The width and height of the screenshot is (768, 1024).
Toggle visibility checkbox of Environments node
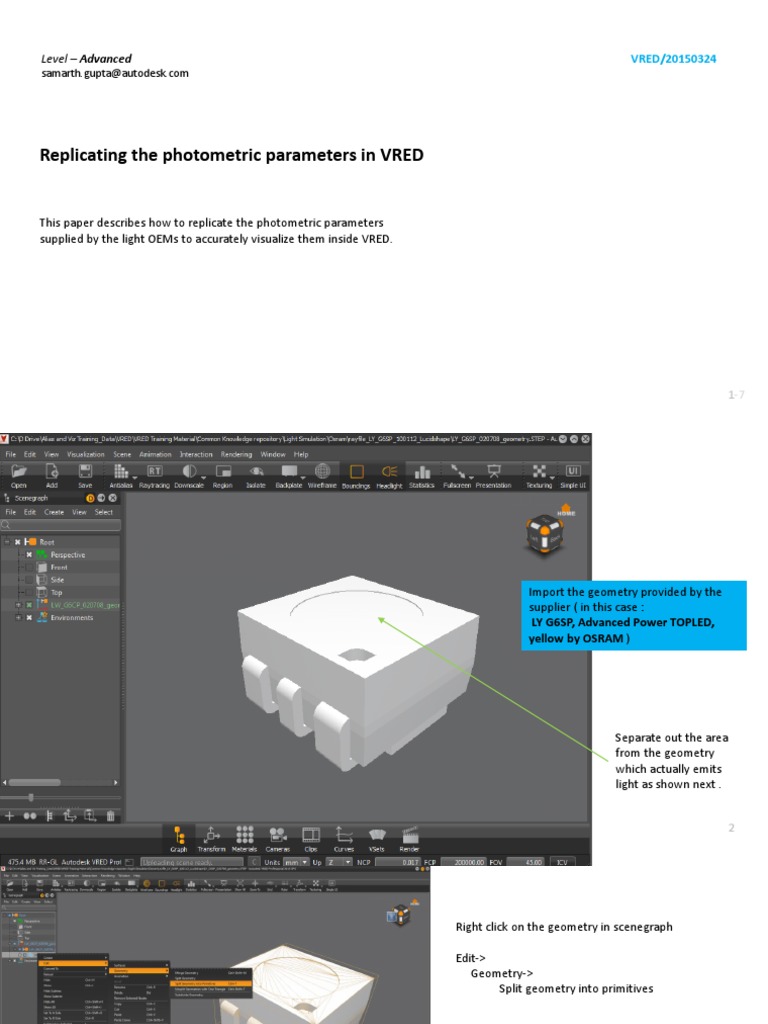click(29, 618)
